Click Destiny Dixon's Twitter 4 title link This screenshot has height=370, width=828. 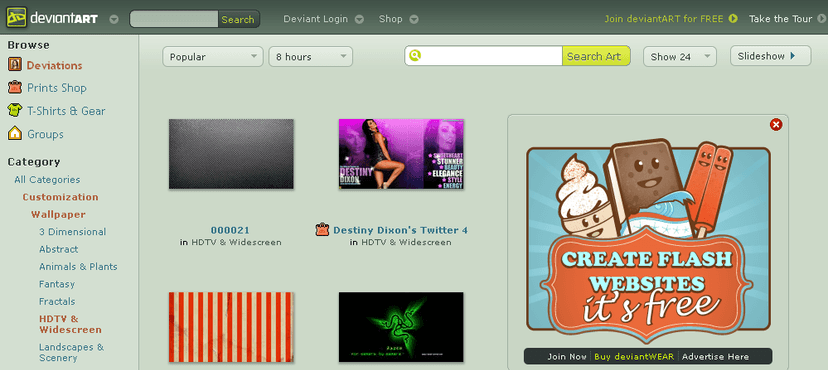click(400, 230)
